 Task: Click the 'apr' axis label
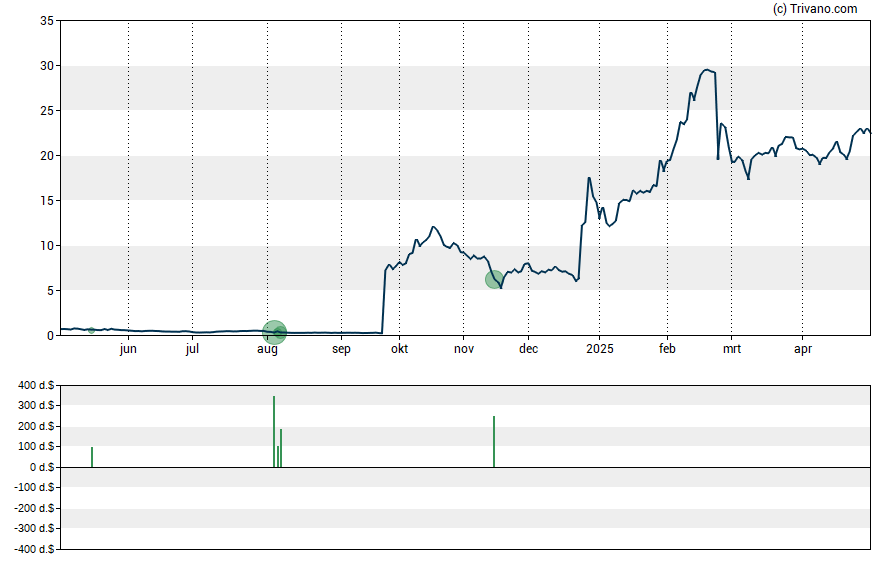click(x=802, y=349)
